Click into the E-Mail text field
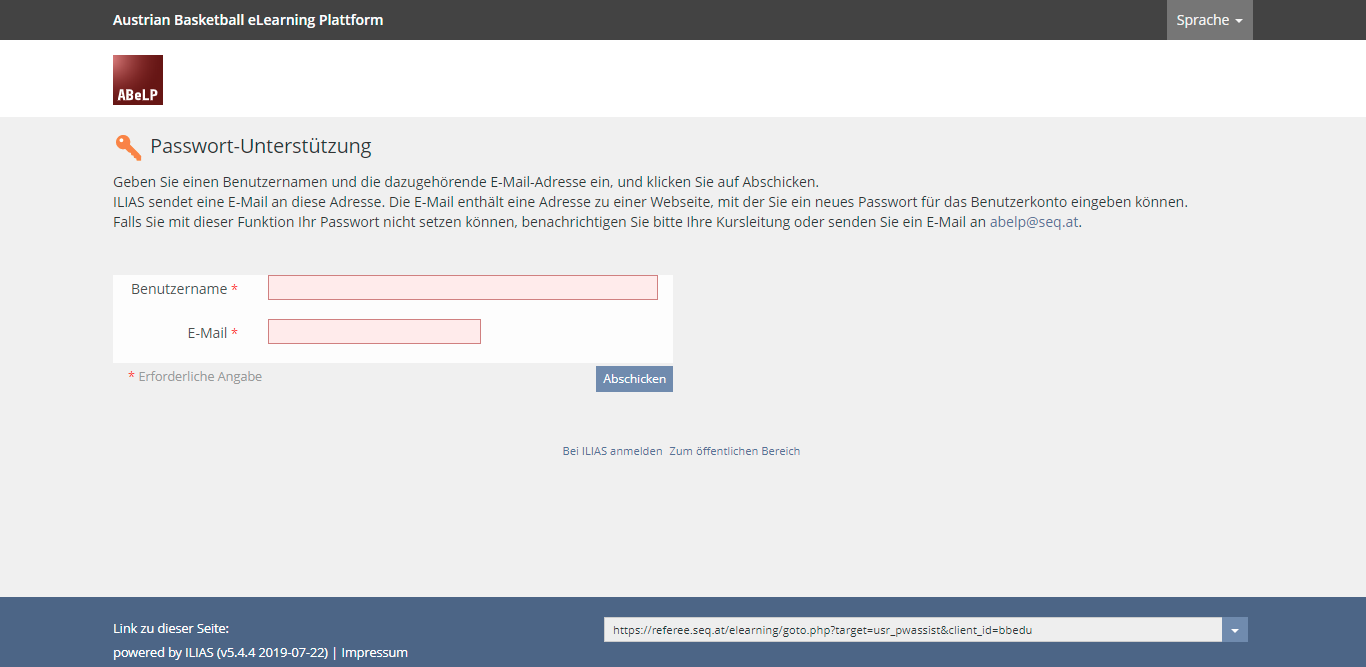This screenshot has width=1366, height=667. tap(374, 332)
